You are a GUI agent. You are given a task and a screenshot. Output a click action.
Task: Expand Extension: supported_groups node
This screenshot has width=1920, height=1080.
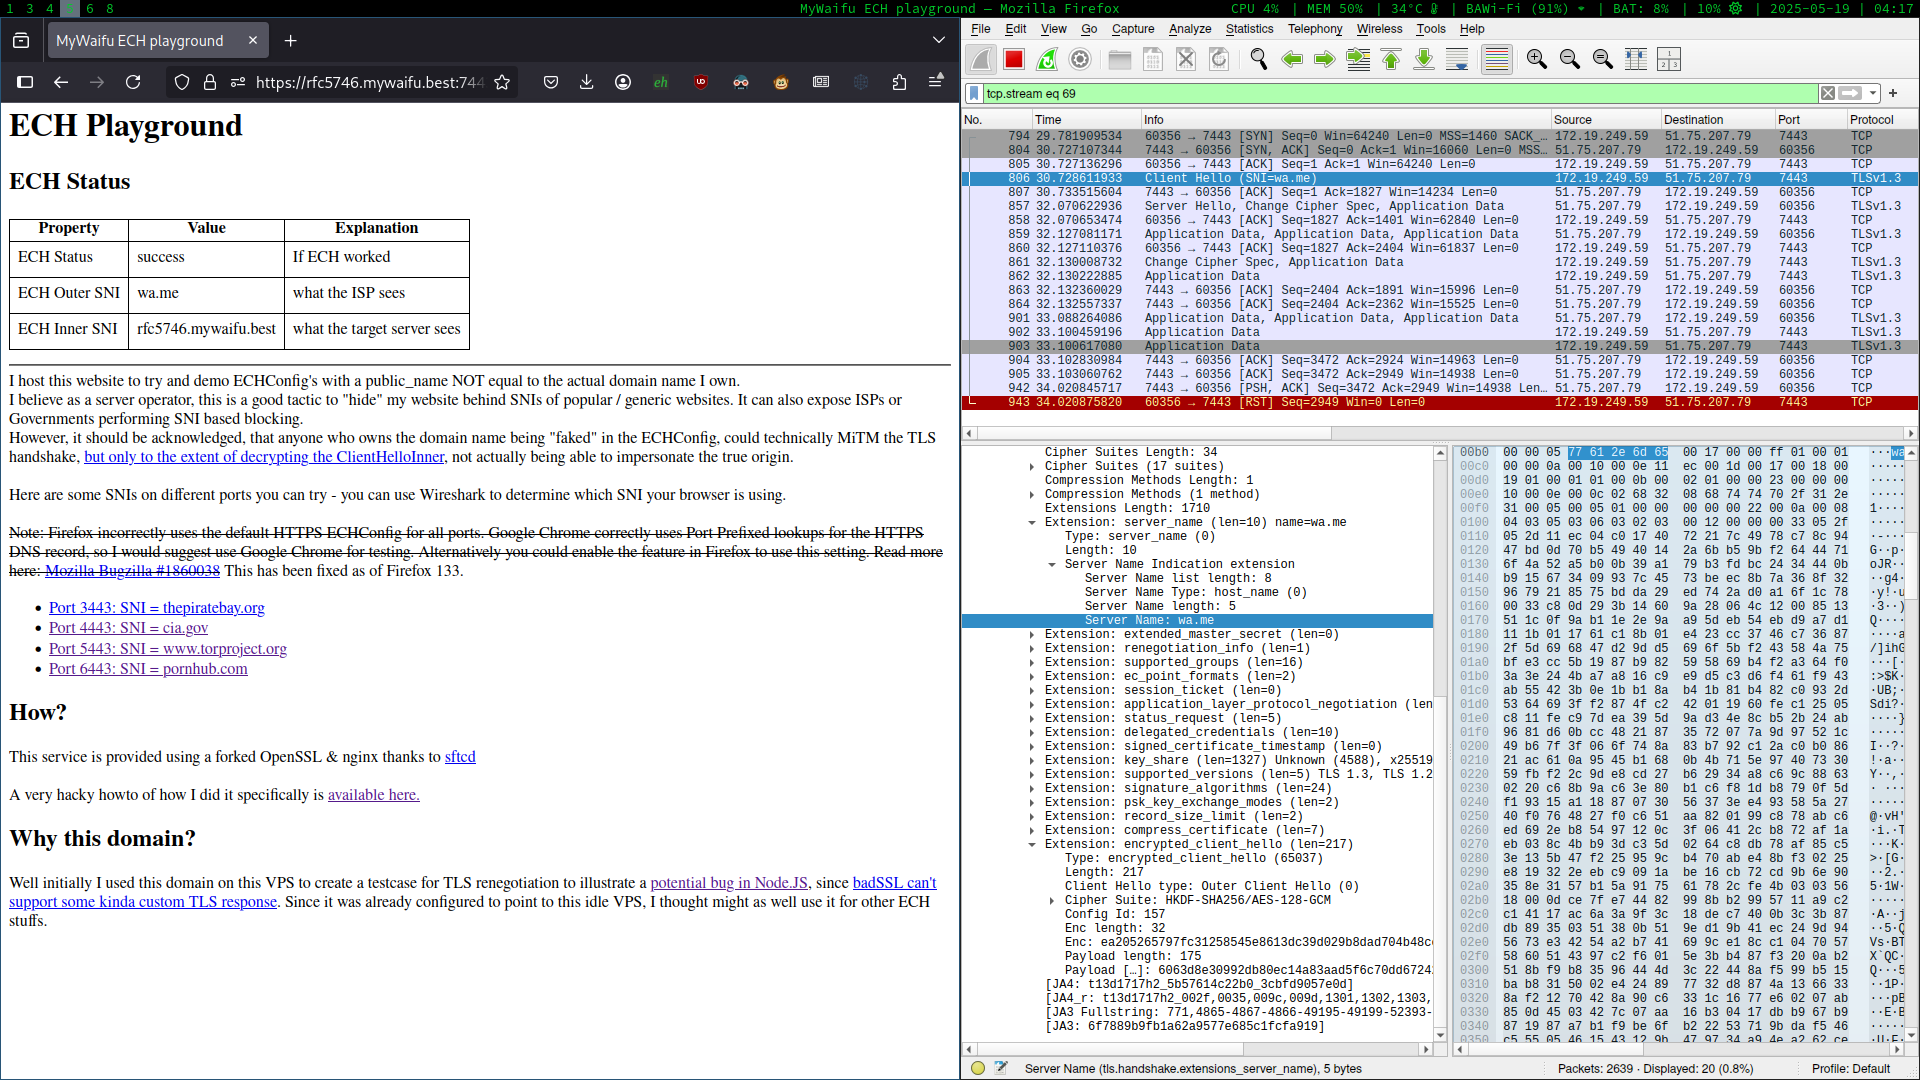[x=1032, y=663]
